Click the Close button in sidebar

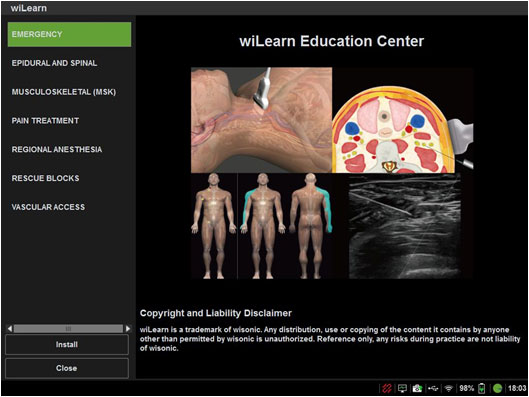pos(67,368)
